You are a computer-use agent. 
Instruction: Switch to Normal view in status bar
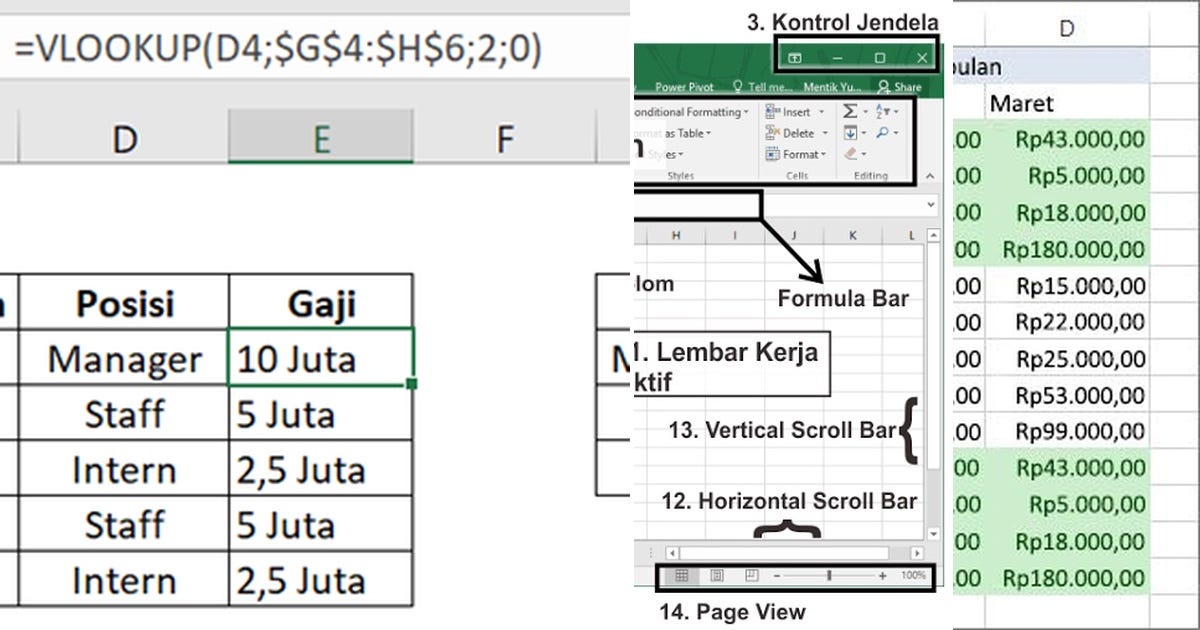click(x=682, y=574)
